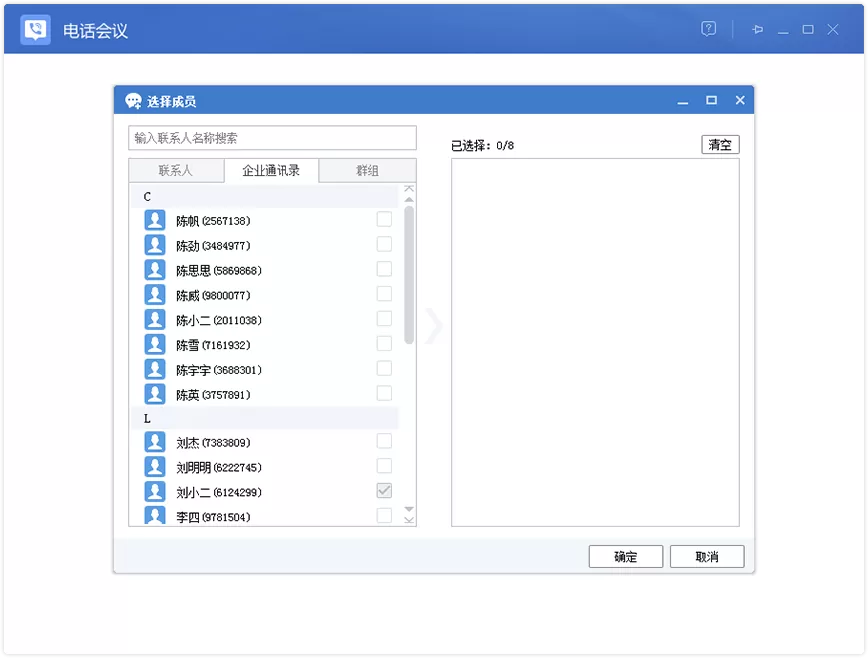Switch to the 群组 tab
Screen dimensions: 868x658
click(x=368, y=170)
